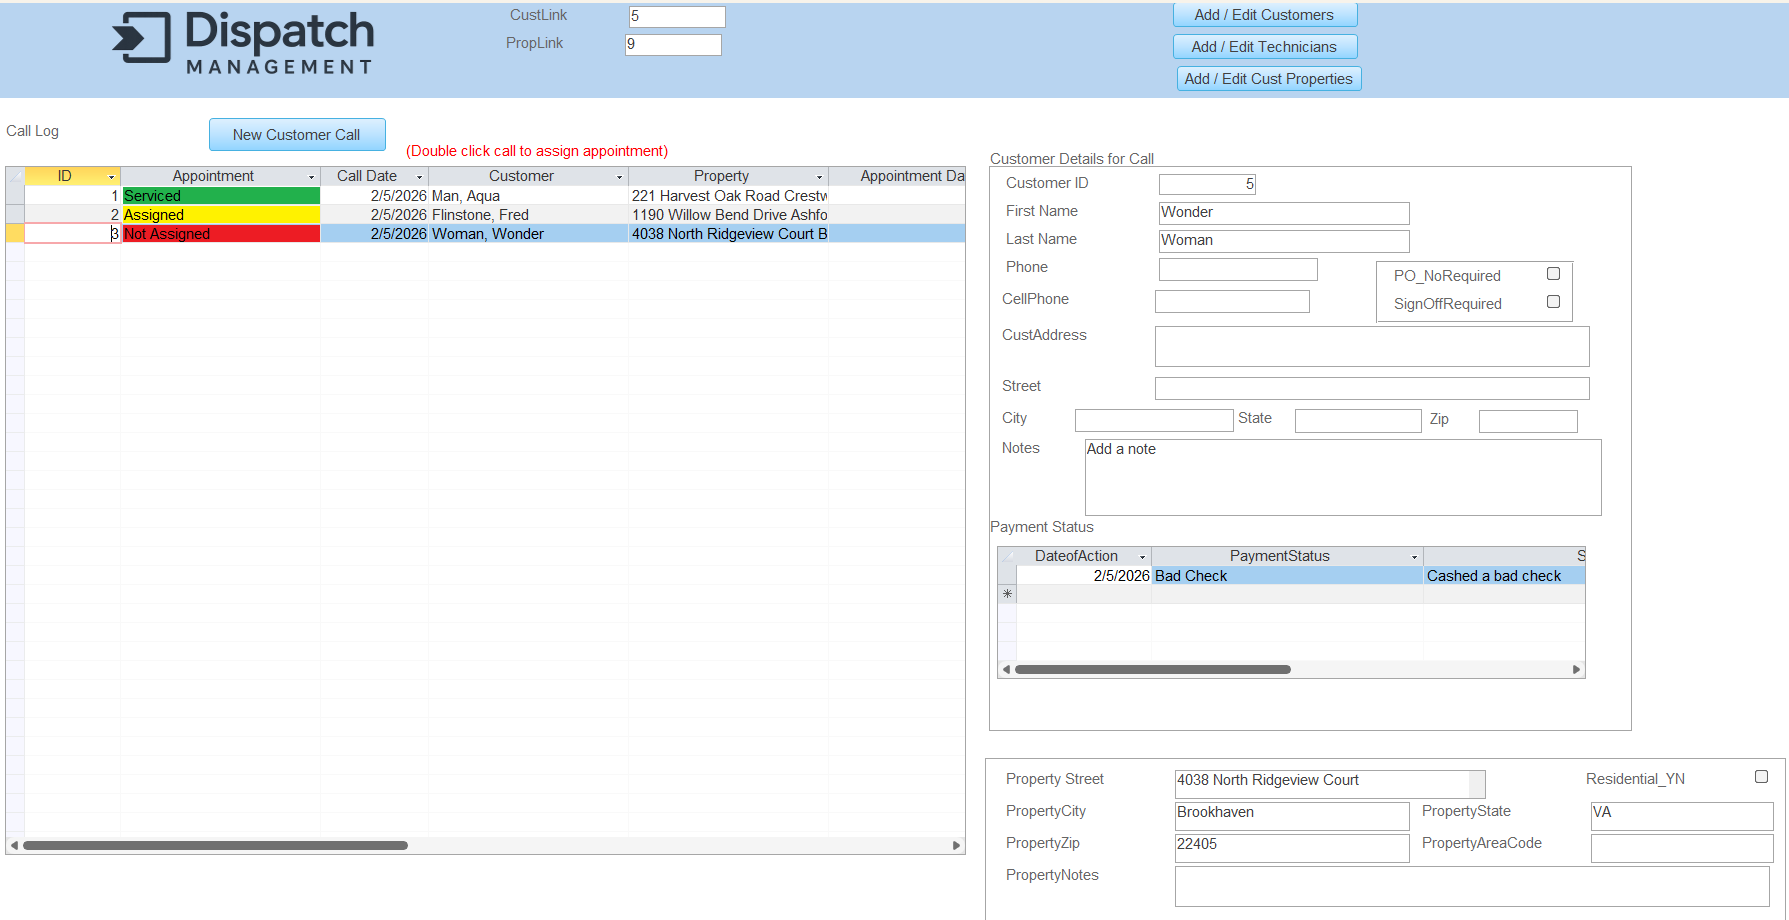Open Add / Edit Technicians
The image size is (1789, 920).
(1264, 47)
